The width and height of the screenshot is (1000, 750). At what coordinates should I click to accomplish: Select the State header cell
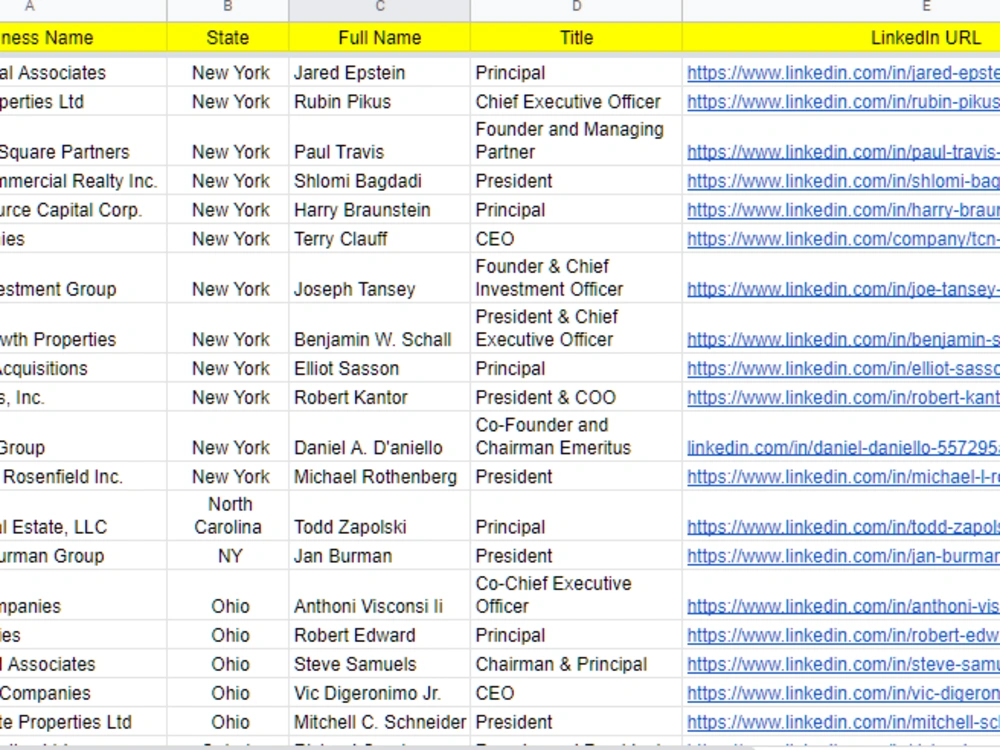coord(228,38)
